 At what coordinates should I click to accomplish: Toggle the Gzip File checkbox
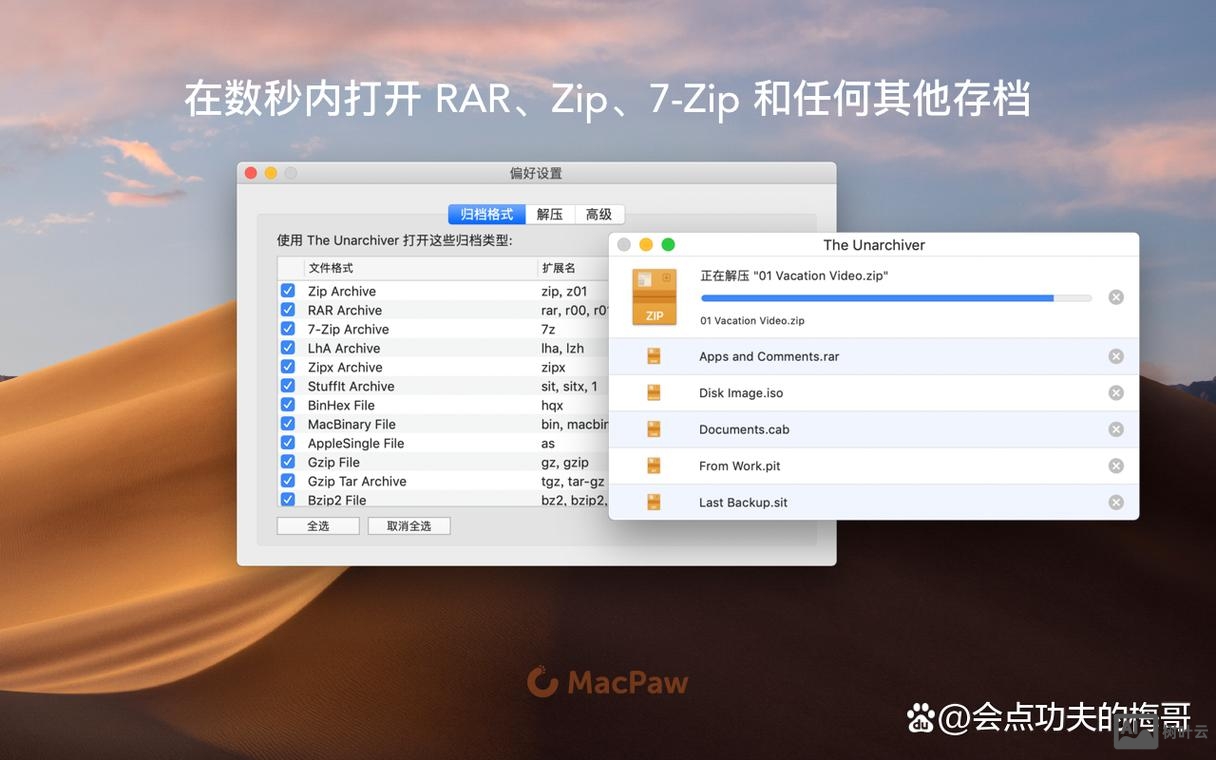click(288, 462)
